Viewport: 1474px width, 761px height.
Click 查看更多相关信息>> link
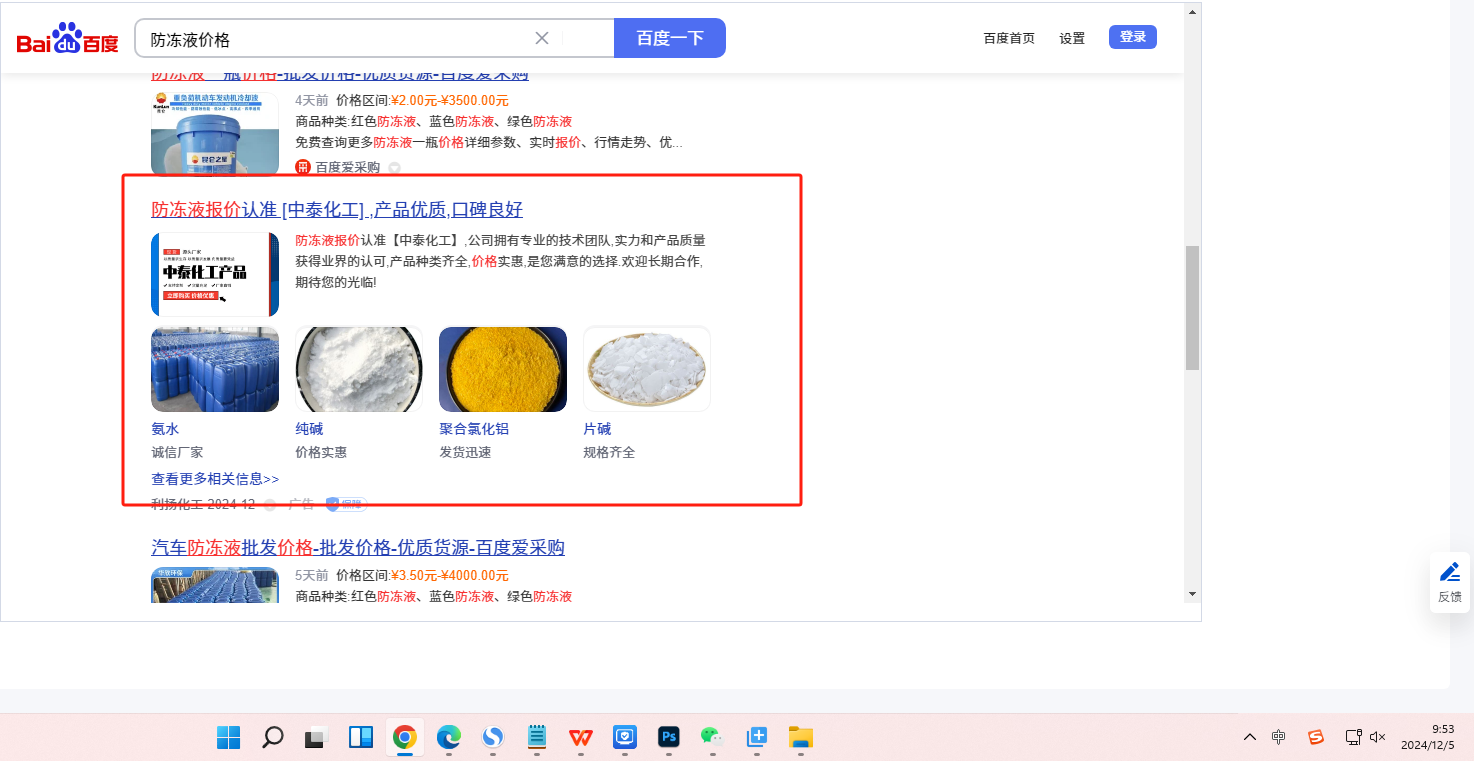click(215, 479)
